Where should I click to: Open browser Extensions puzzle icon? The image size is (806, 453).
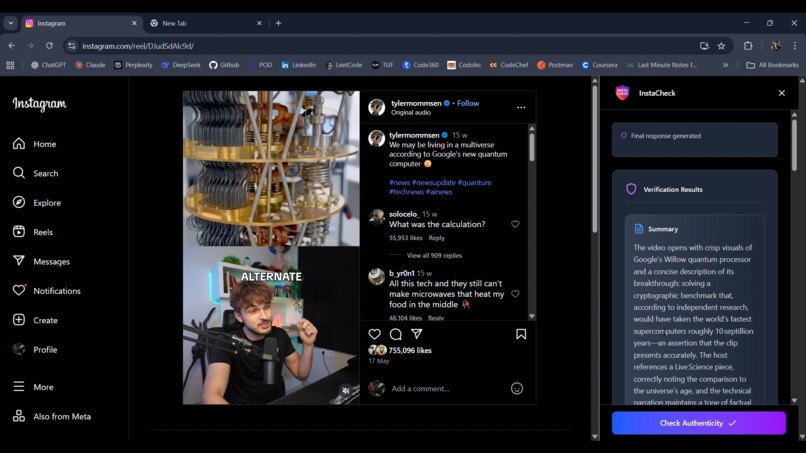748,46
